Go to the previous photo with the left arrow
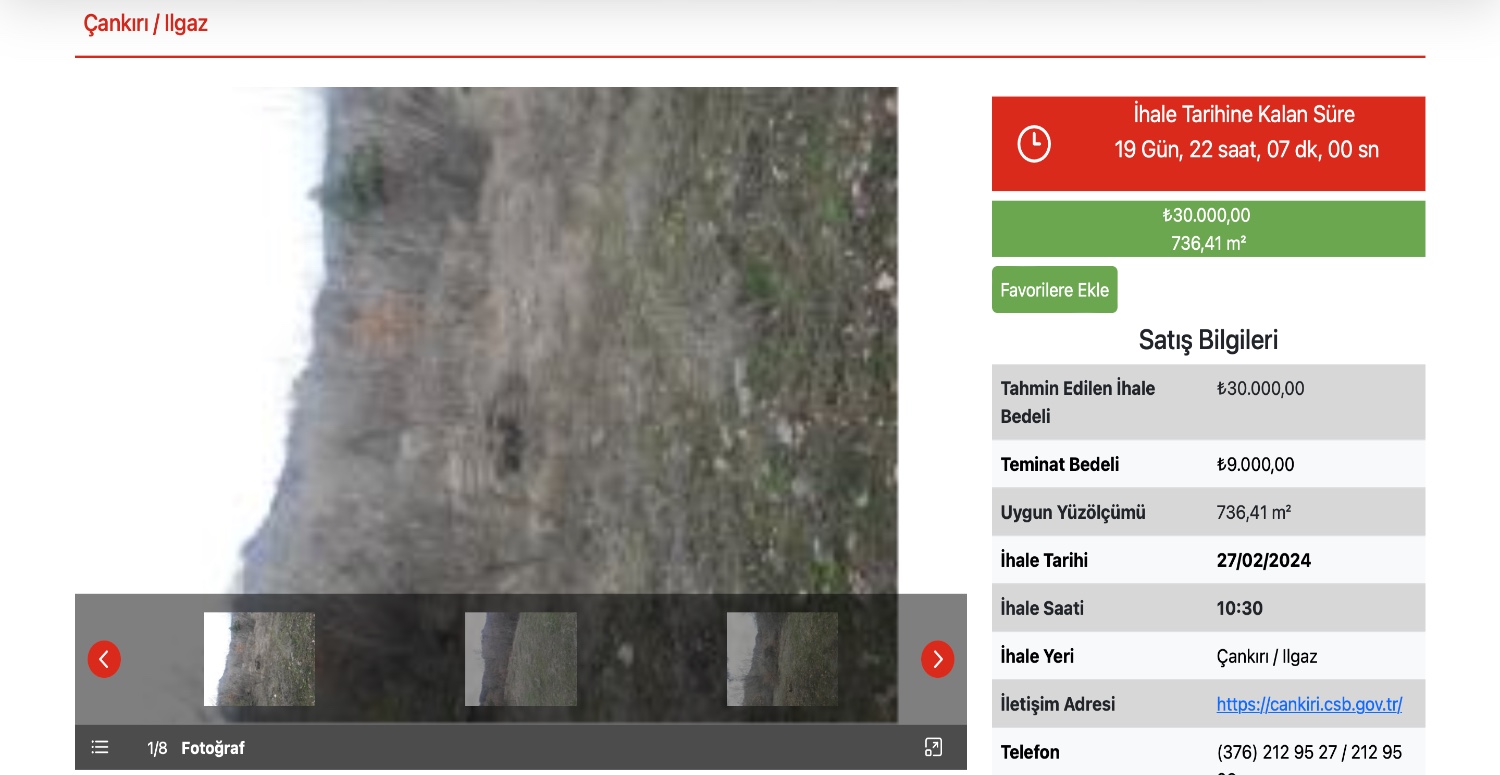Viewport: 1500px width, 775px height. (x=104, y=659)
